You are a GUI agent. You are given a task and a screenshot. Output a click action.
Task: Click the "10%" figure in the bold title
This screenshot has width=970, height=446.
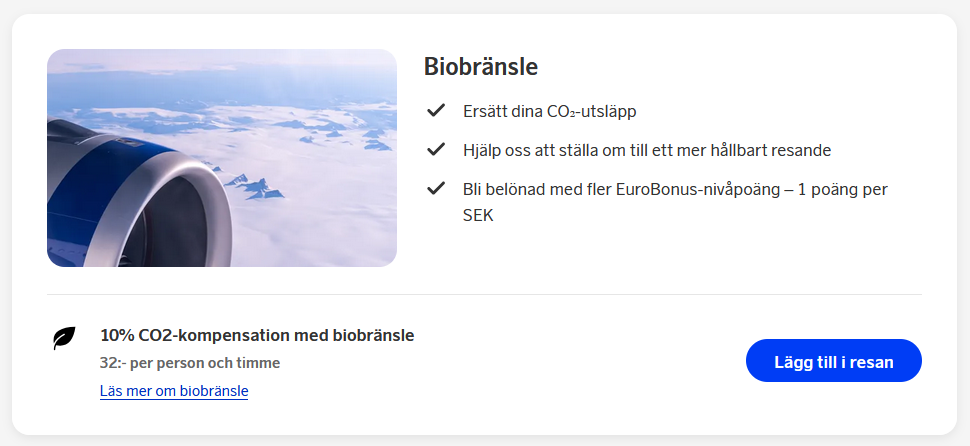point(116,335)
